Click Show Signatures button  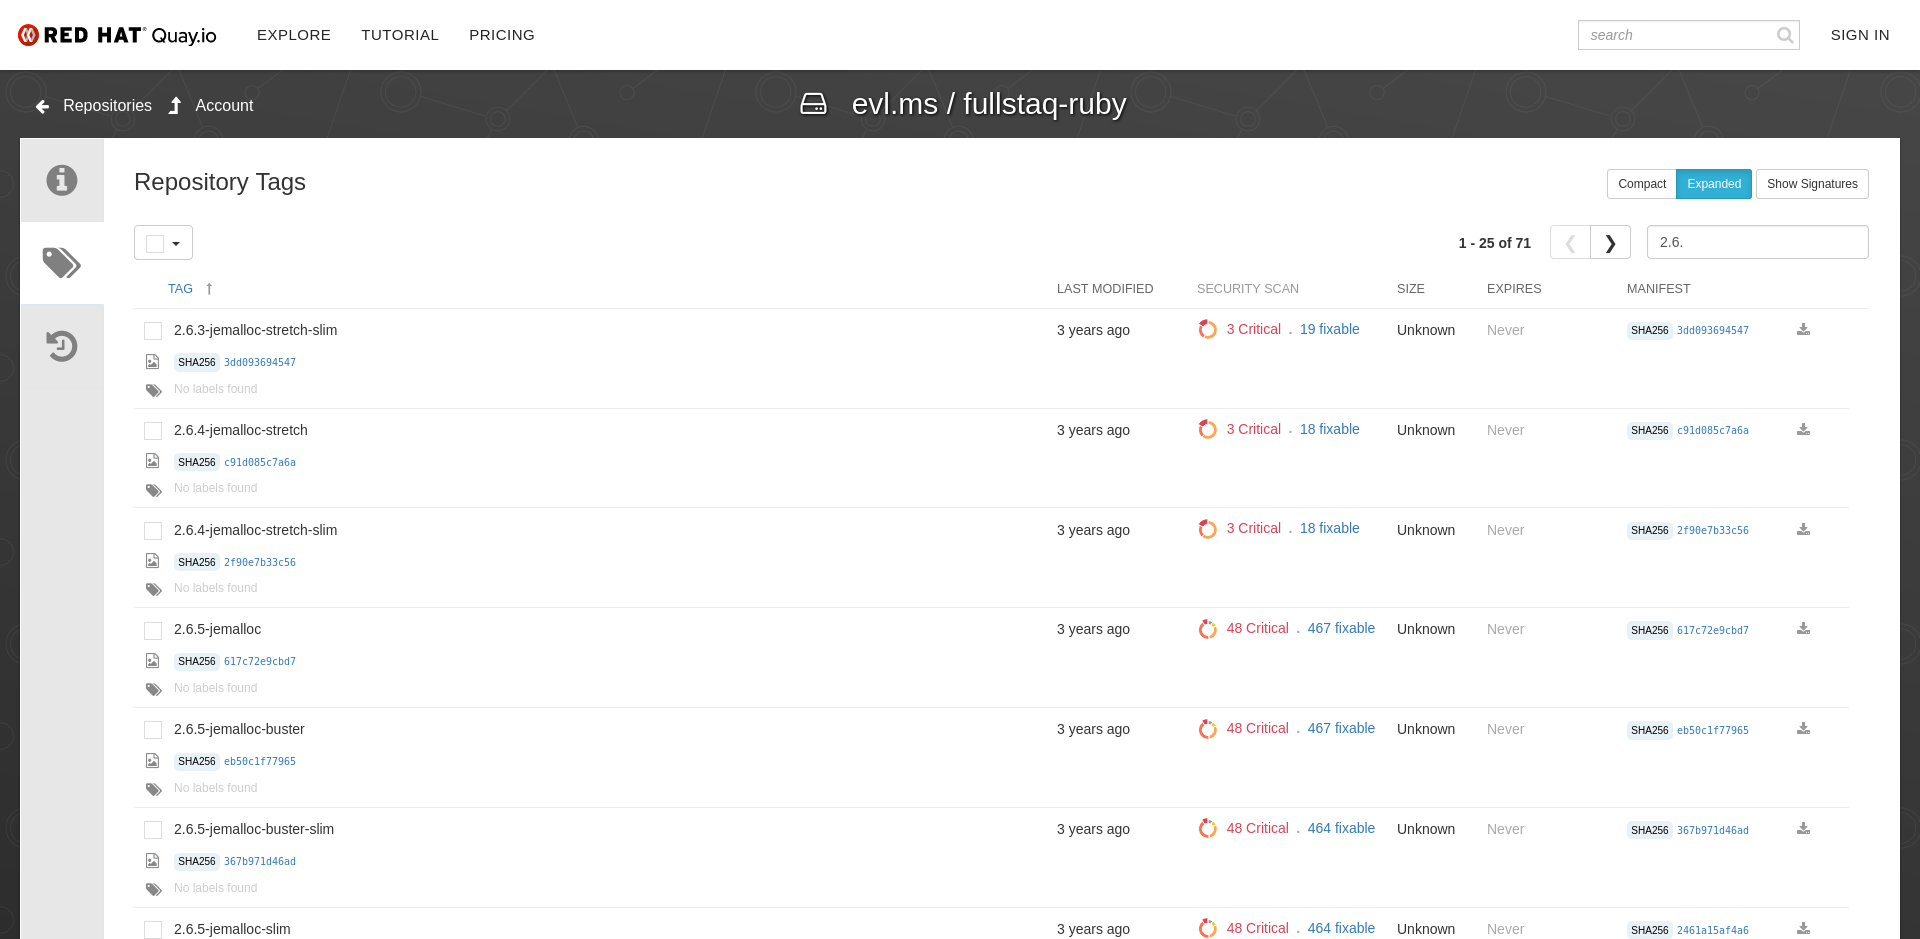(1811, 184)
